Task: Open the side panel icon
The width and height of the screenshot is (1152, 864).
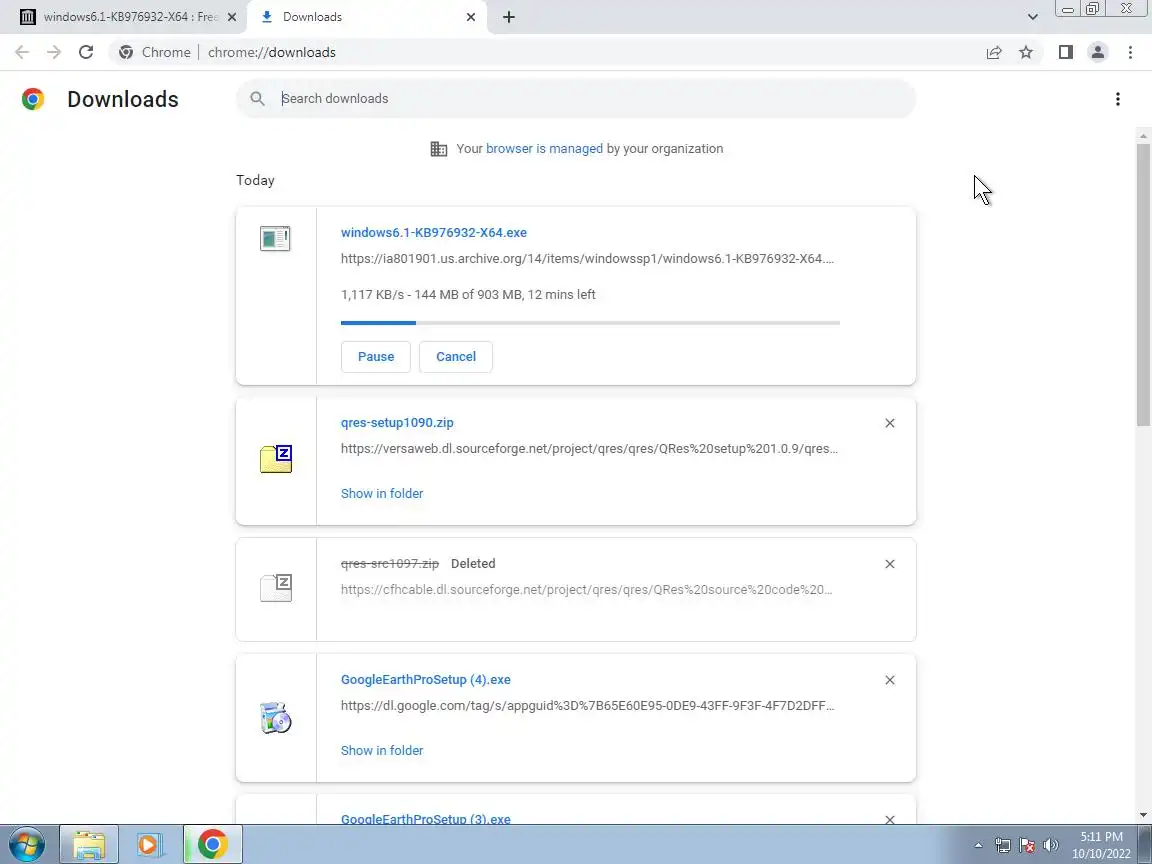Action: point(1065,52)
